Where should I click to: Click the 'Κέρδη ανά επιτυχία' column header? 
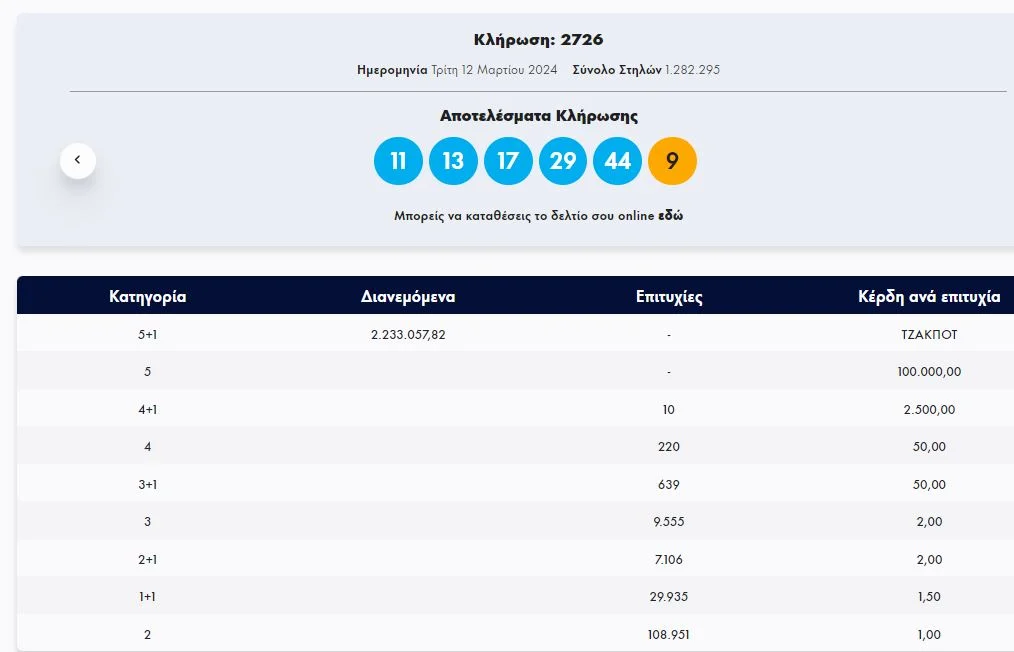(929, 297)
